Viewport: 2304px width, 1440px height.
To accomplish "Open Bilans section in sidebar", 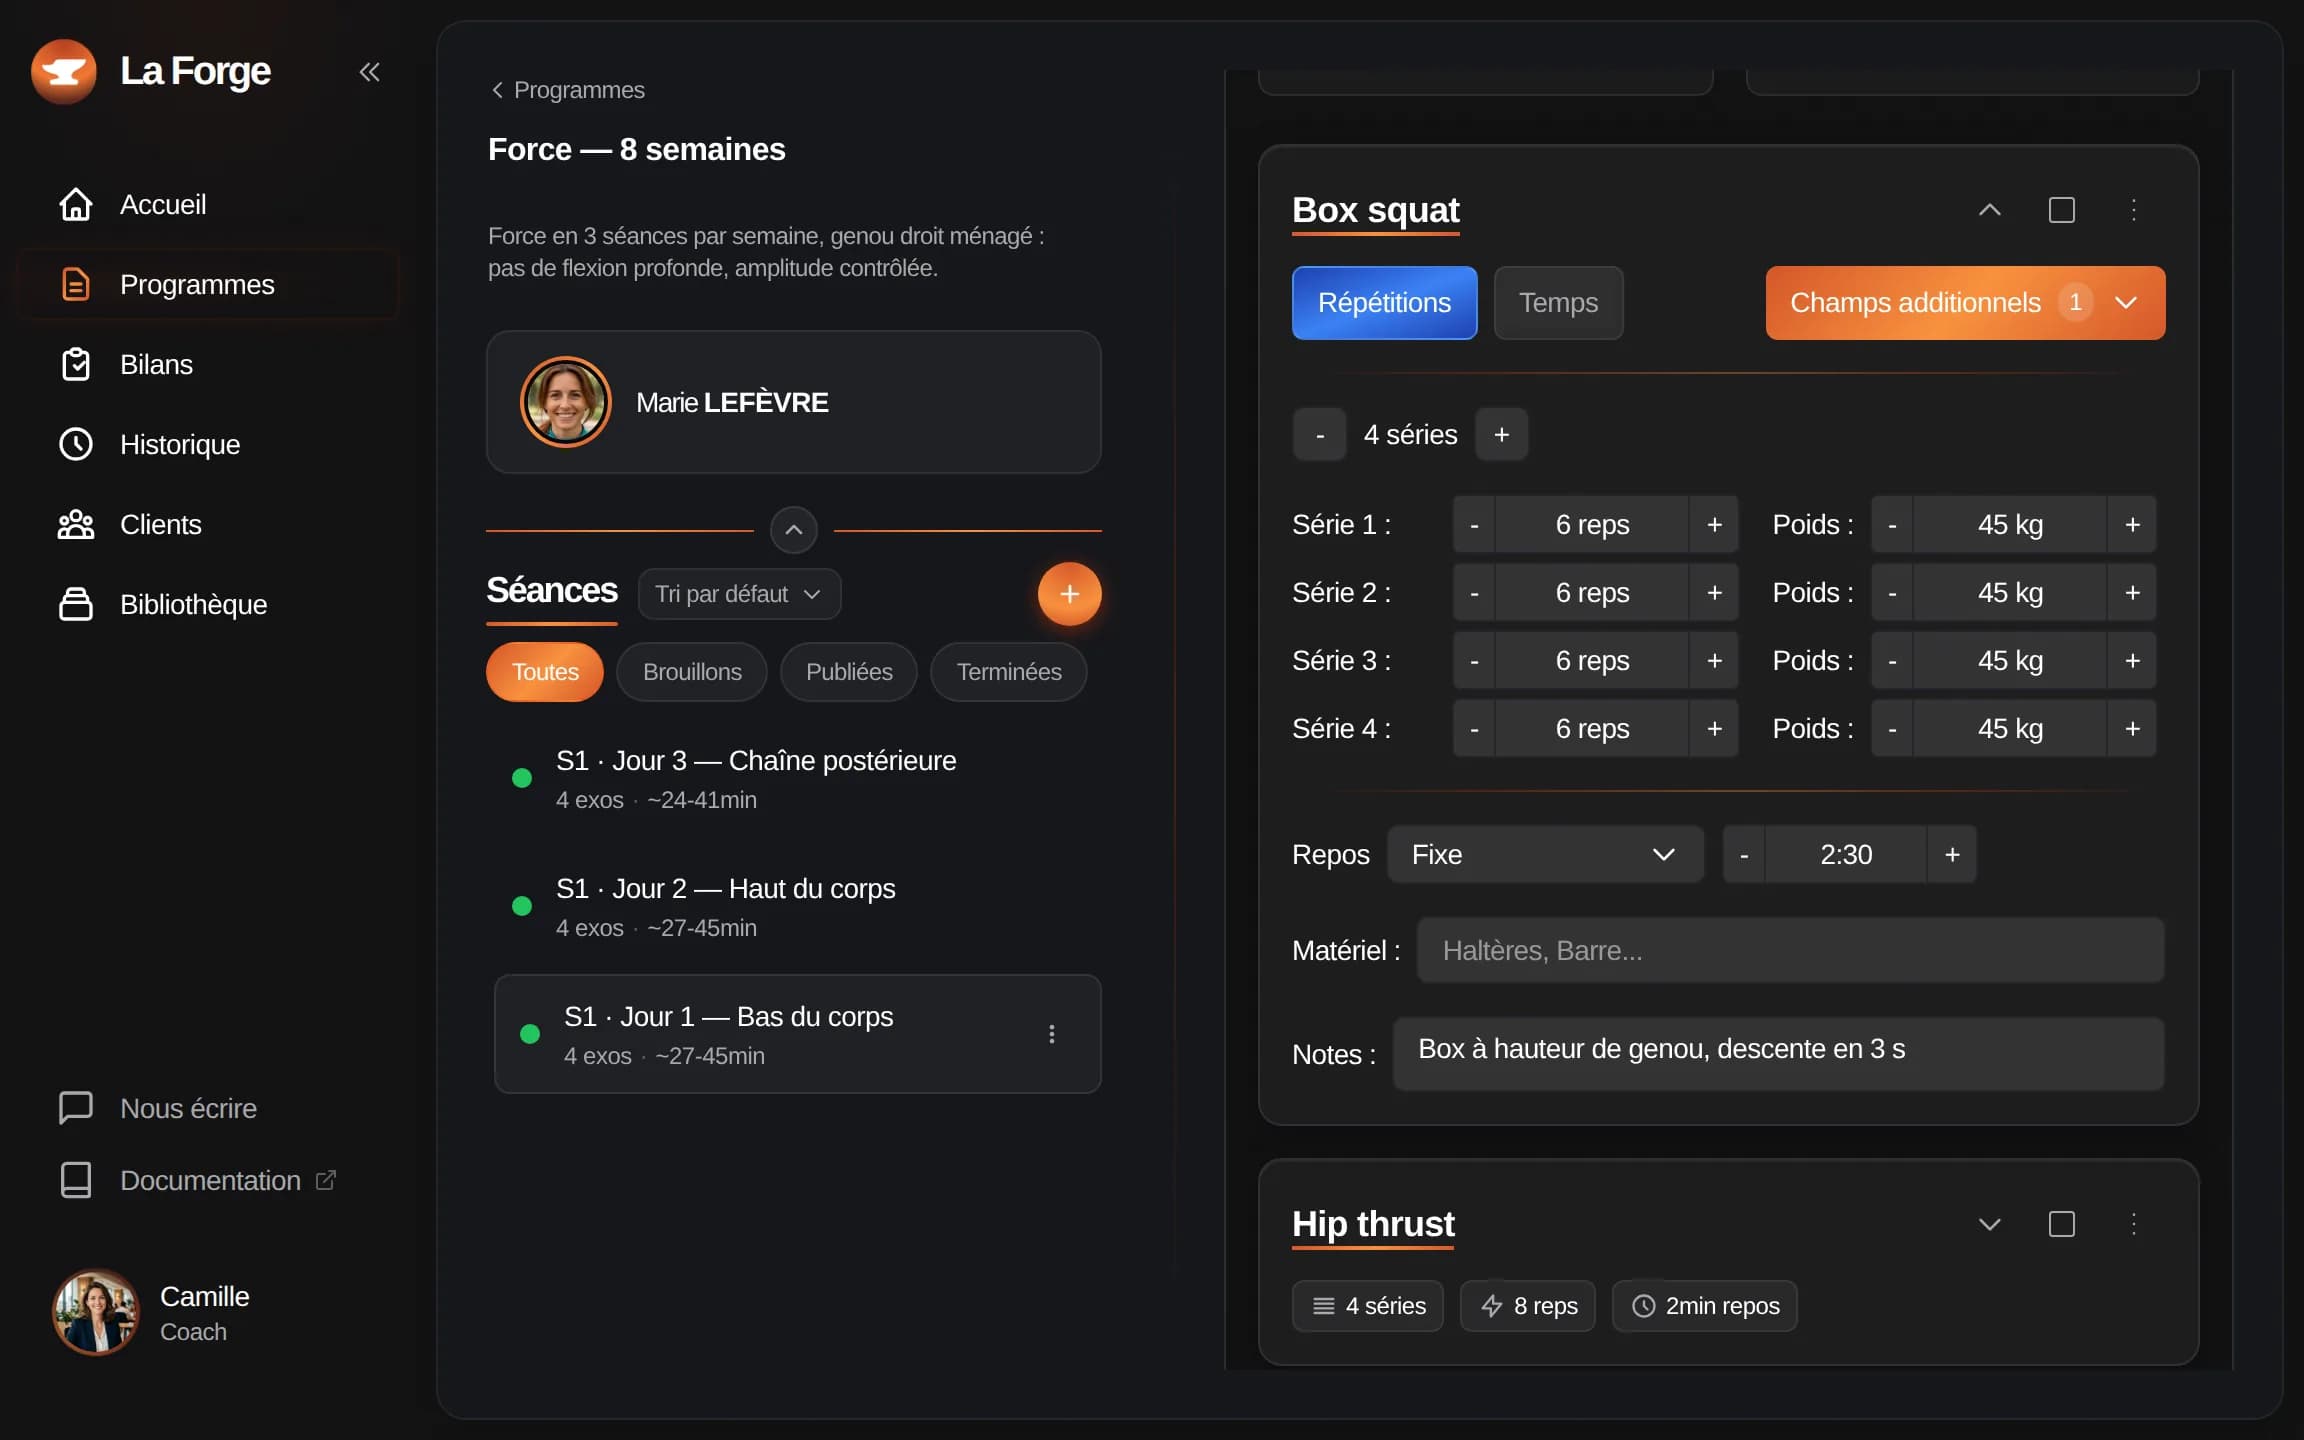I will click(208, 364).
